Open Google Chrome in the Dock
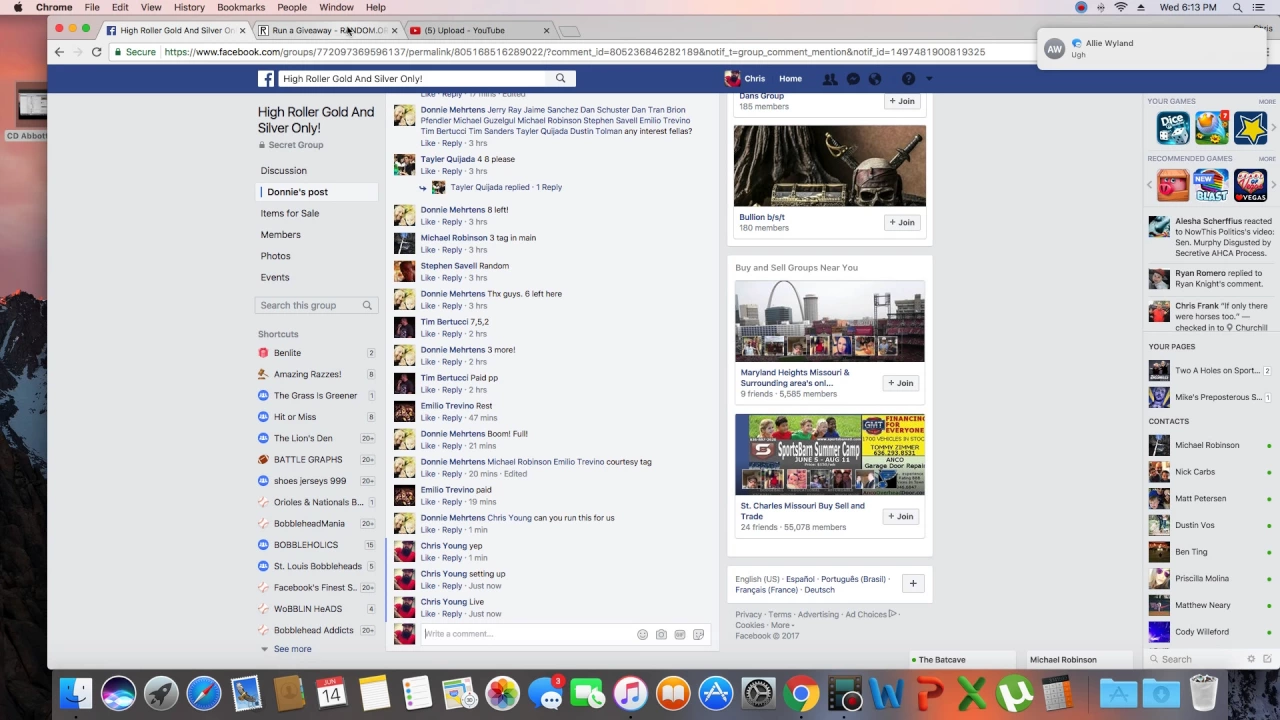1280x720 pixels. [801, 693]
